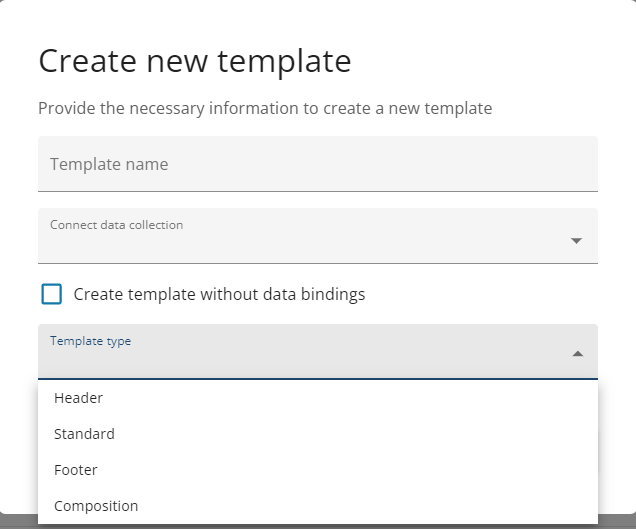Click the 'Create template without data bindings' label
The height and width of the screenshot is (529, 636).
(219, 295)
